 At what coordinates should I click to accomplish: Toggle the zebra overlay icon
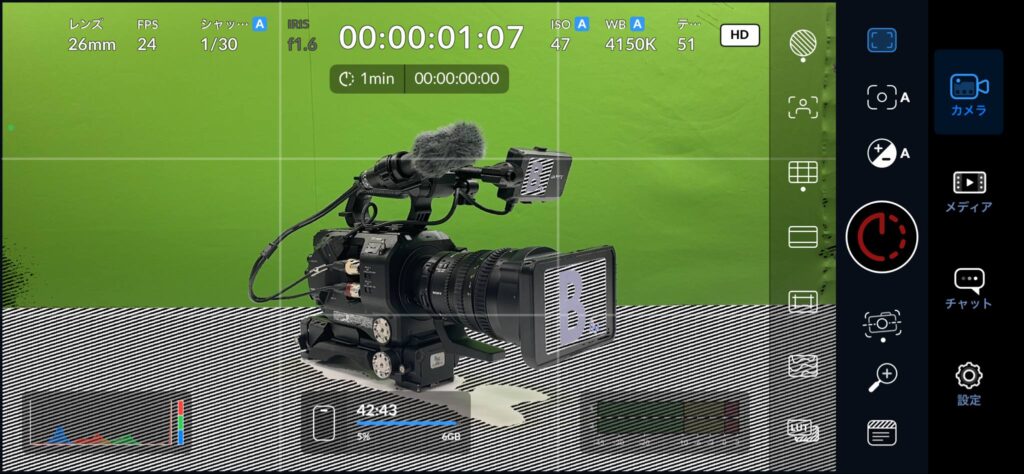[803, 43]
